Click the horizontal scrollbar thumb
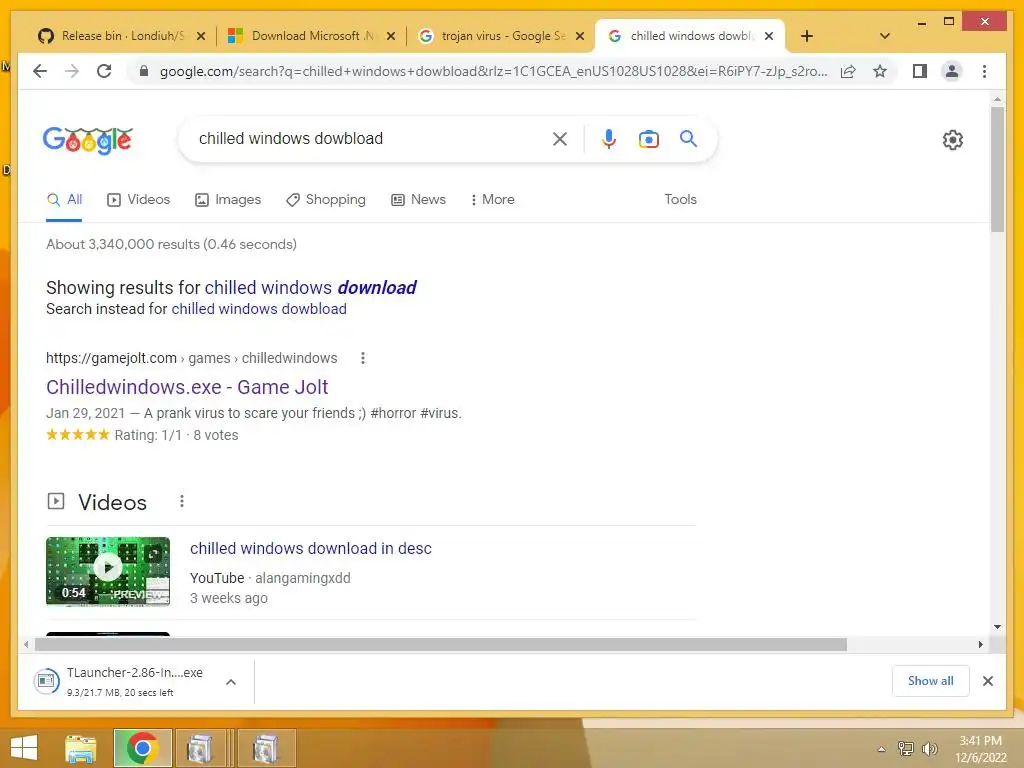Screen dimensions: 1024x768 tap(441, 645)
